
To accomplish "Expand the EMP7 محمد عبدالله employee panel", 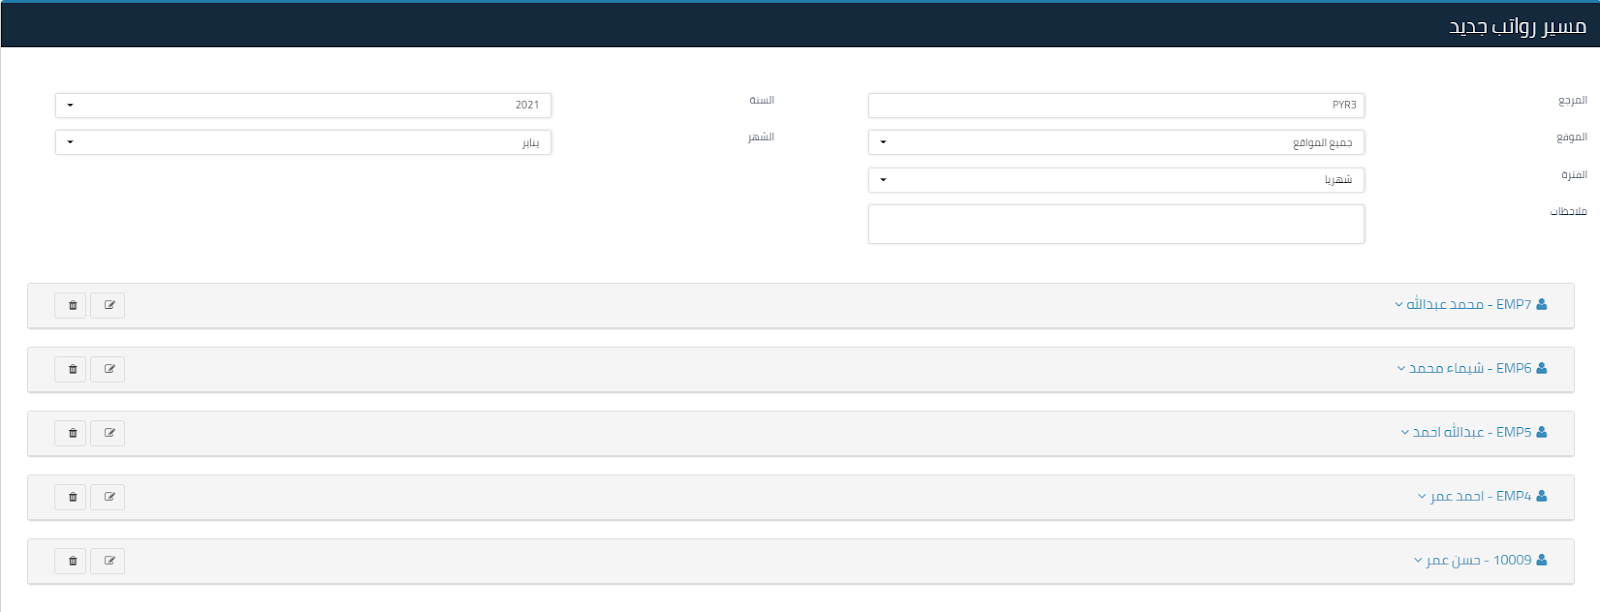I will pyautogui.click(x=1469, y=304).
